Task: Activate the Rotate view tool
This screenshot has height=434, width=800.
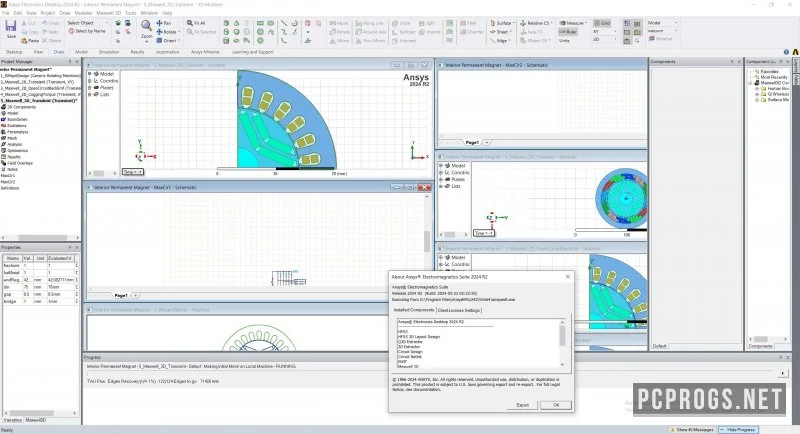Action: coord(167,32)
